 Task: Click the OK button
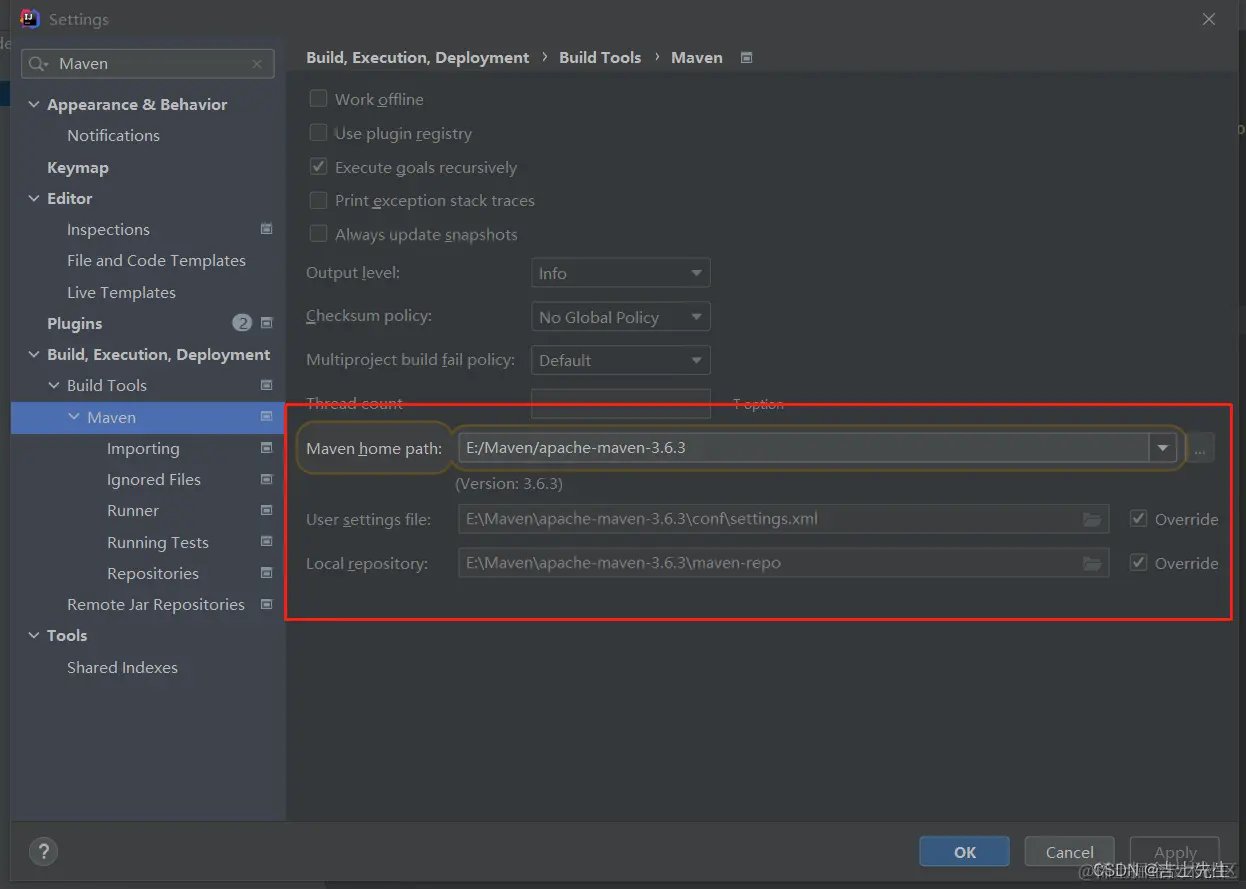pyautogui.click(x=965, y=852)
